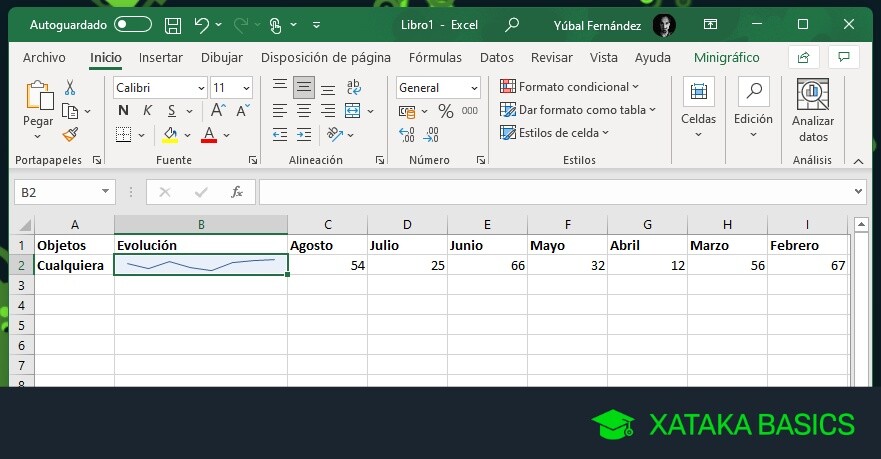Increase indent icon
881x459 pixels.
pos(304,135)
